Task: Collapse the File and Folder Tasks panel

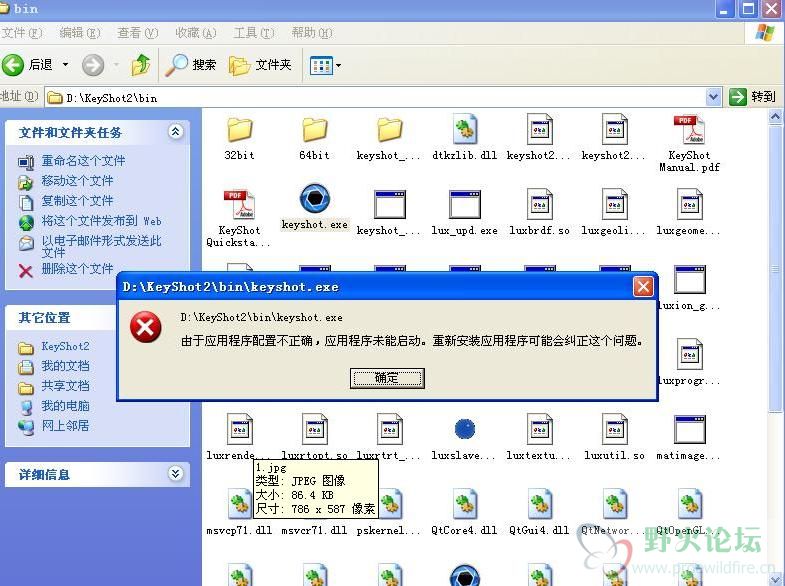Action: tap(176, 132)
